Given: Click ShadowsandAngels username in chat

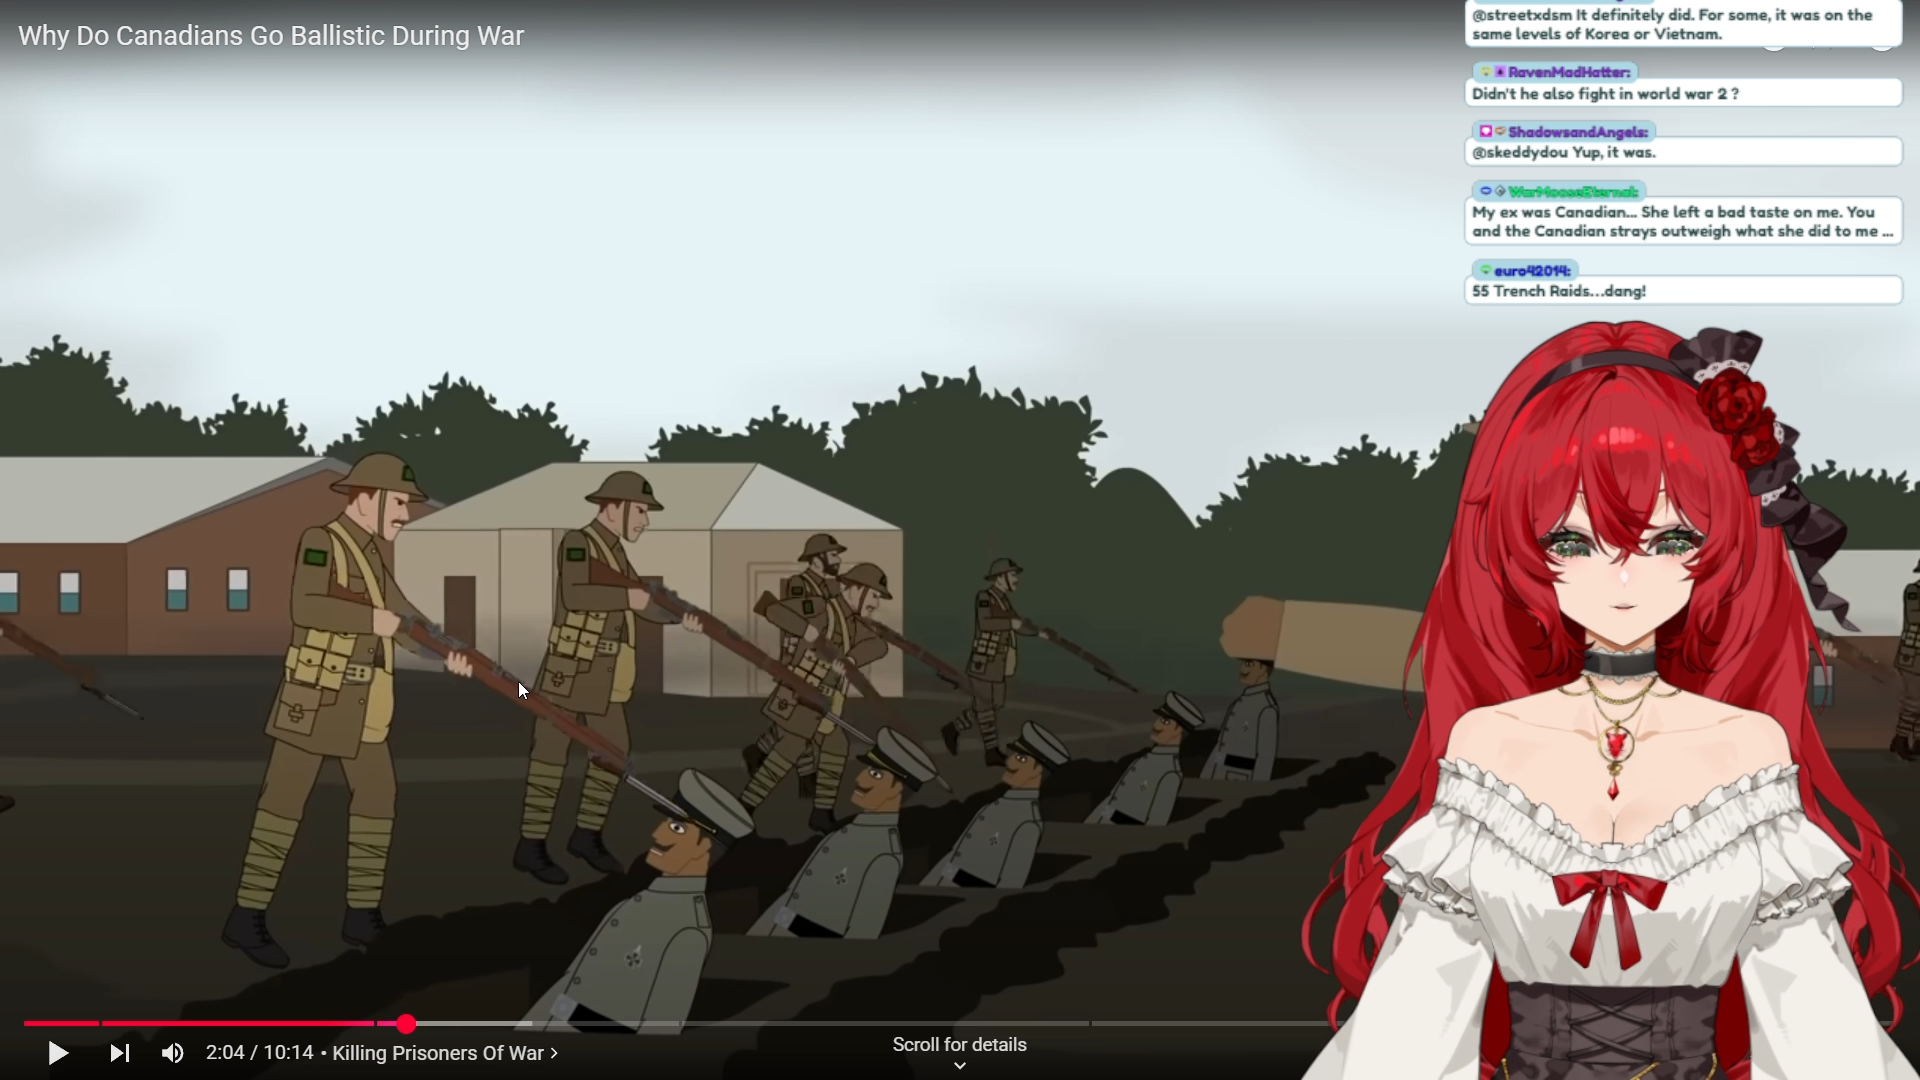Looking at the screenshot, I should pos(1578,132).
